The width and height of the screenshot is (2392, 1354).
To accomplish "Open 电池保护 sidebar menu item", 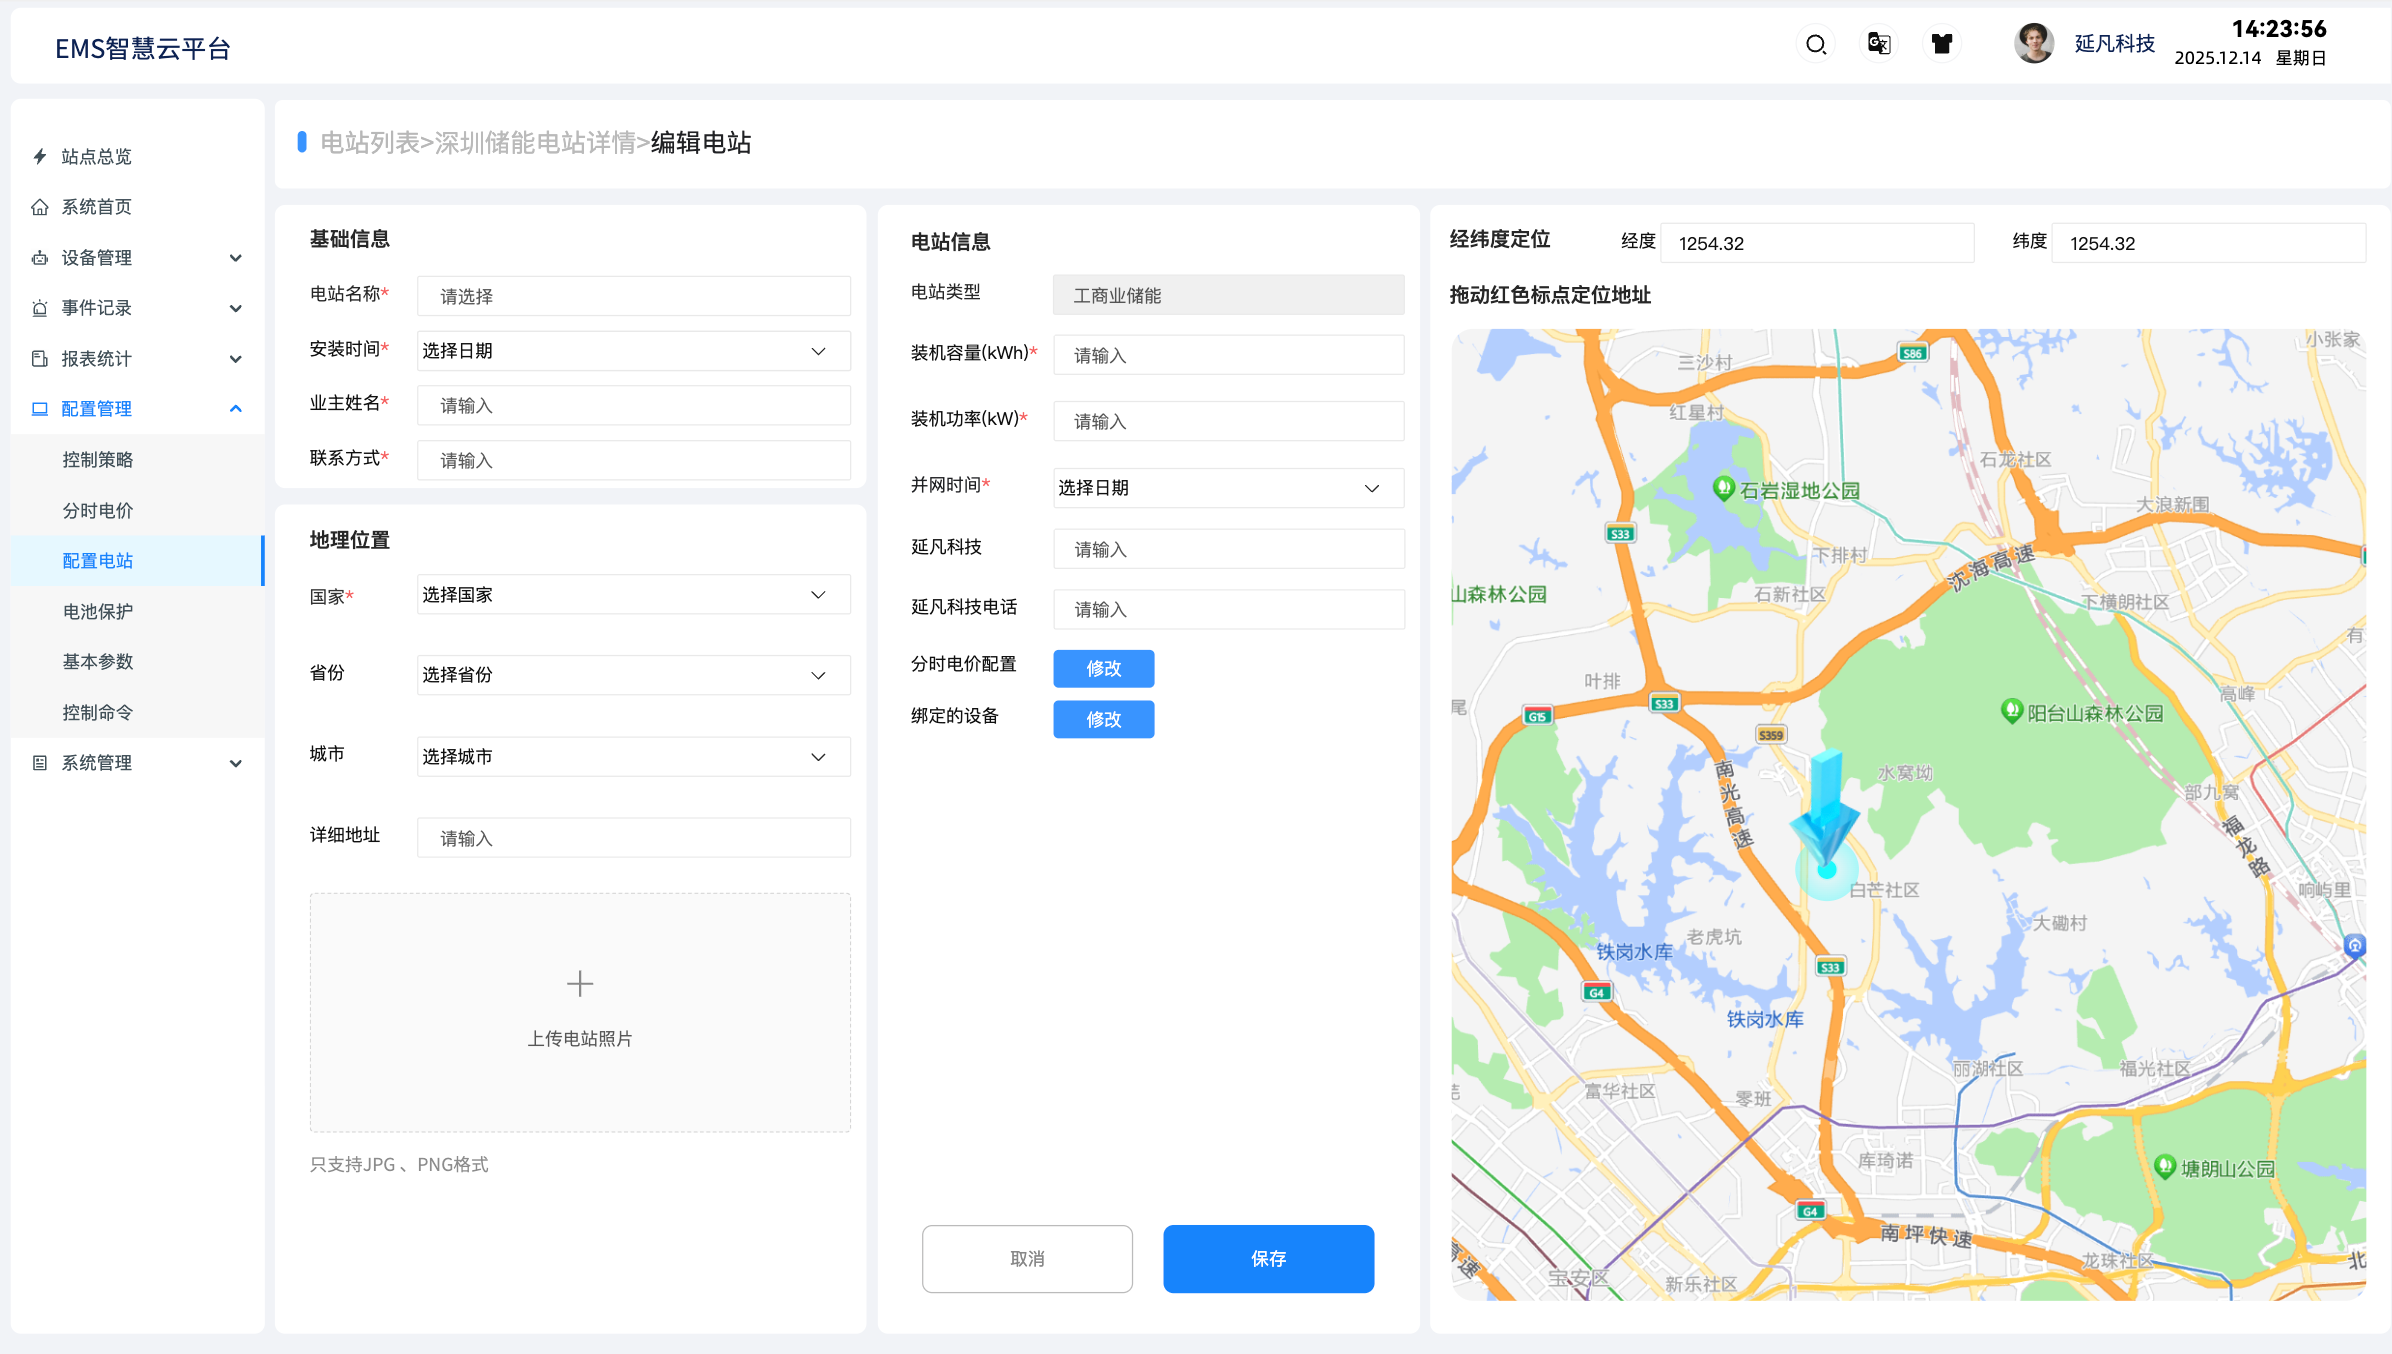I will (98, 611).
